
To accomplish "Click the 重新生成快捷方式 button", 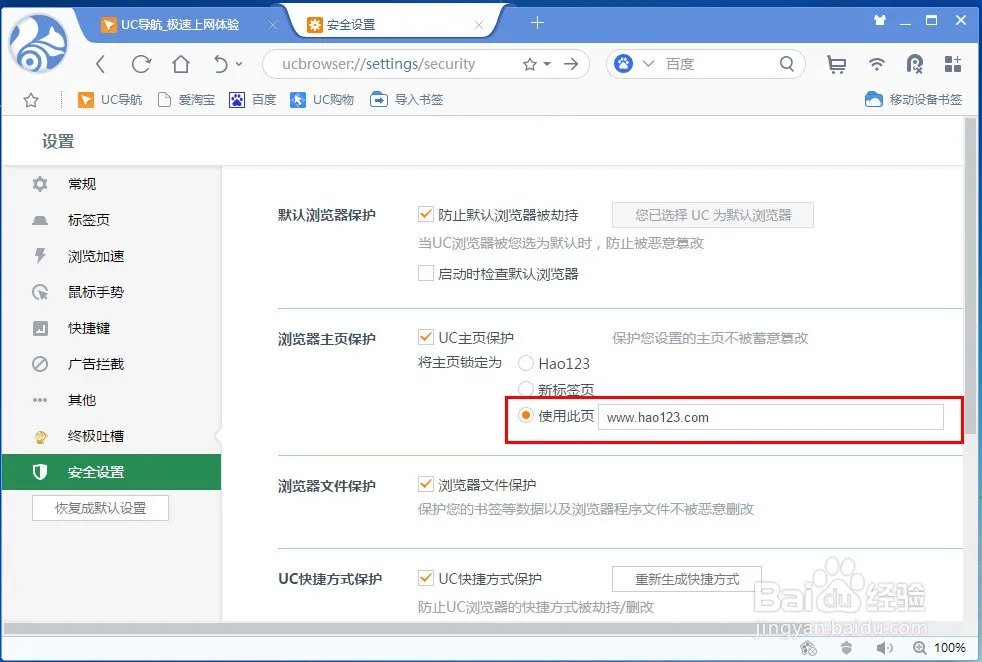I will [686, 578].
